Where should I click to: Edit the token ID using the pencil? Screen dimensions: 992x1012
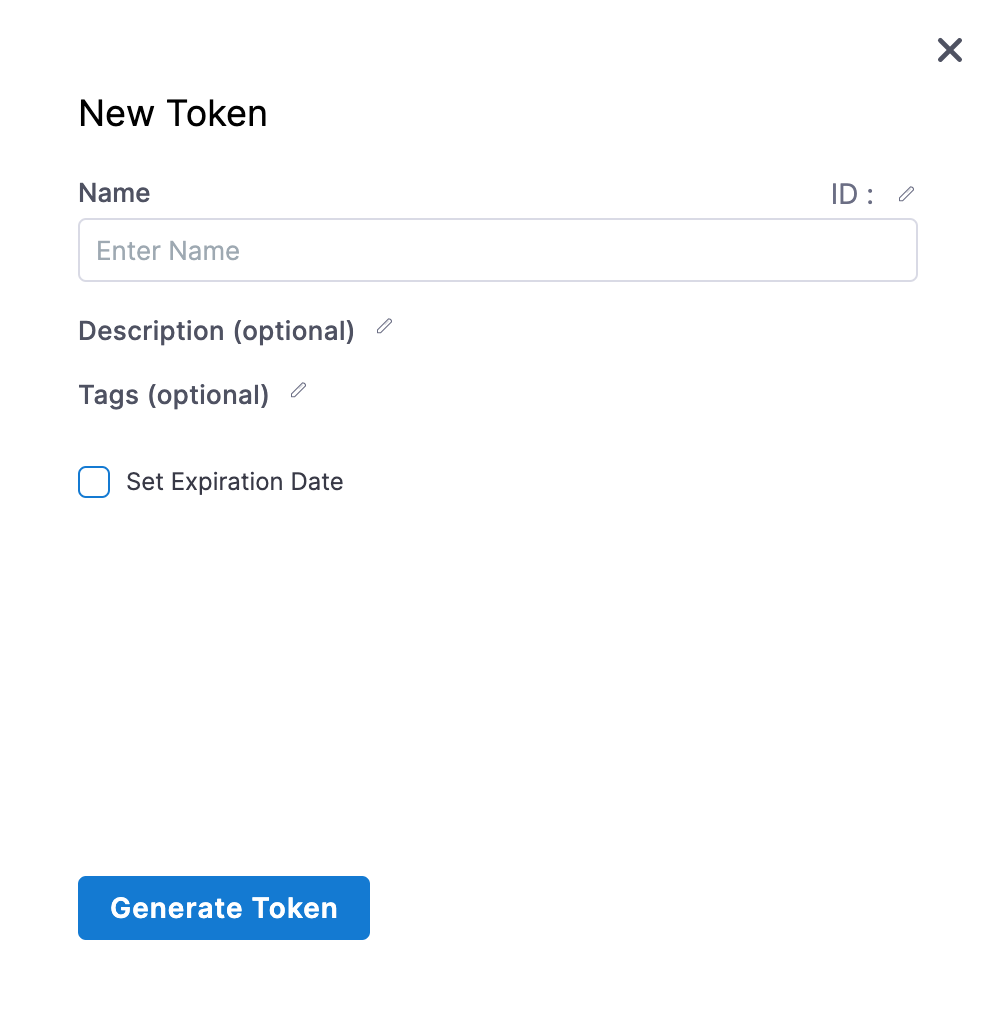pos(906,194)
